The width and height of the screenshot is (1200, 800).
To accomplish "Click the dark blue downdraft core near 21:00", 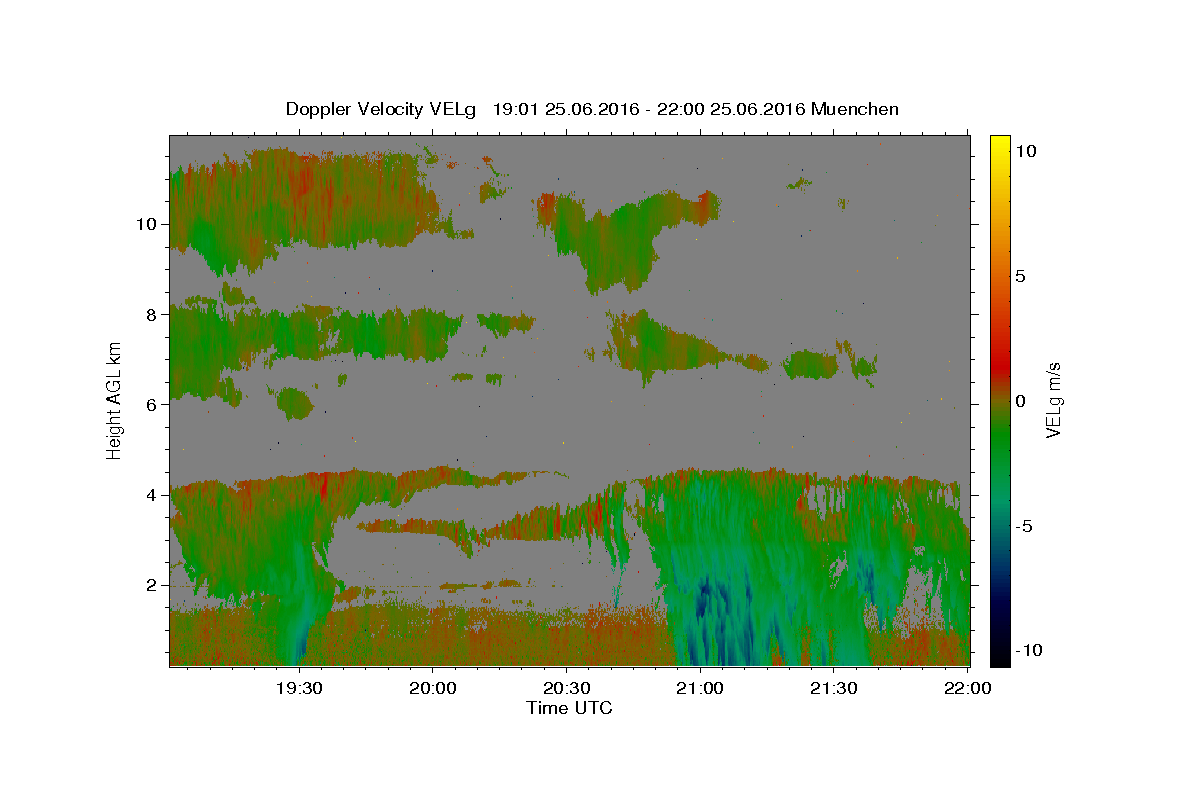I will pyautogui.click(x=712, y=598).
